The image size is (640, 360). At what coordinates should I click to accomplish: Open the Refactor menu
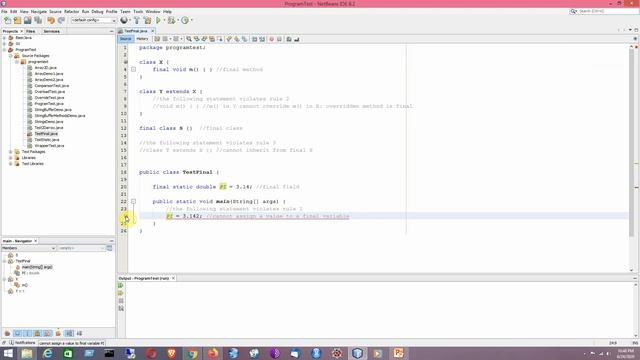(x=71, y=11)
